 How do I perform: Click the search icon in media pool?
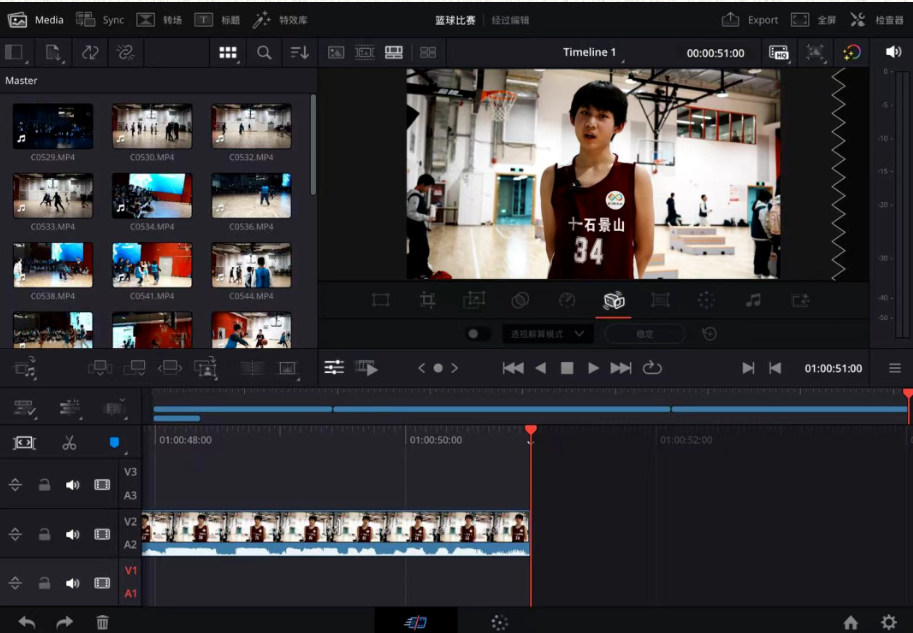pos(264,53)
